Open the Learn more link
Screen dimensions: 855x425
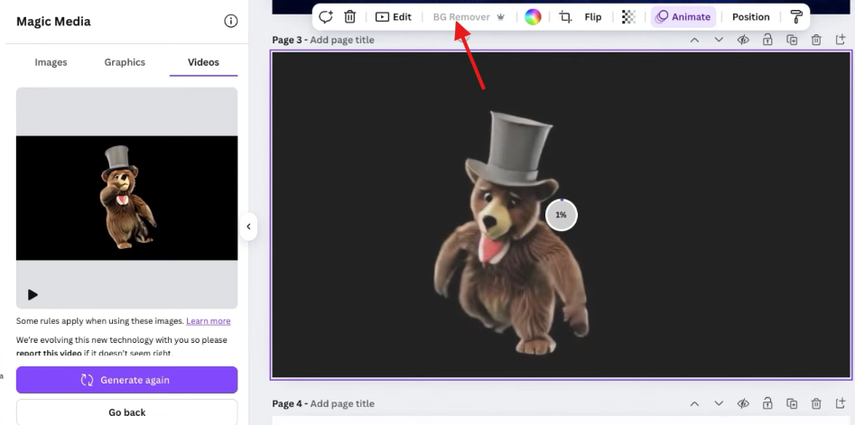[208, 321]
